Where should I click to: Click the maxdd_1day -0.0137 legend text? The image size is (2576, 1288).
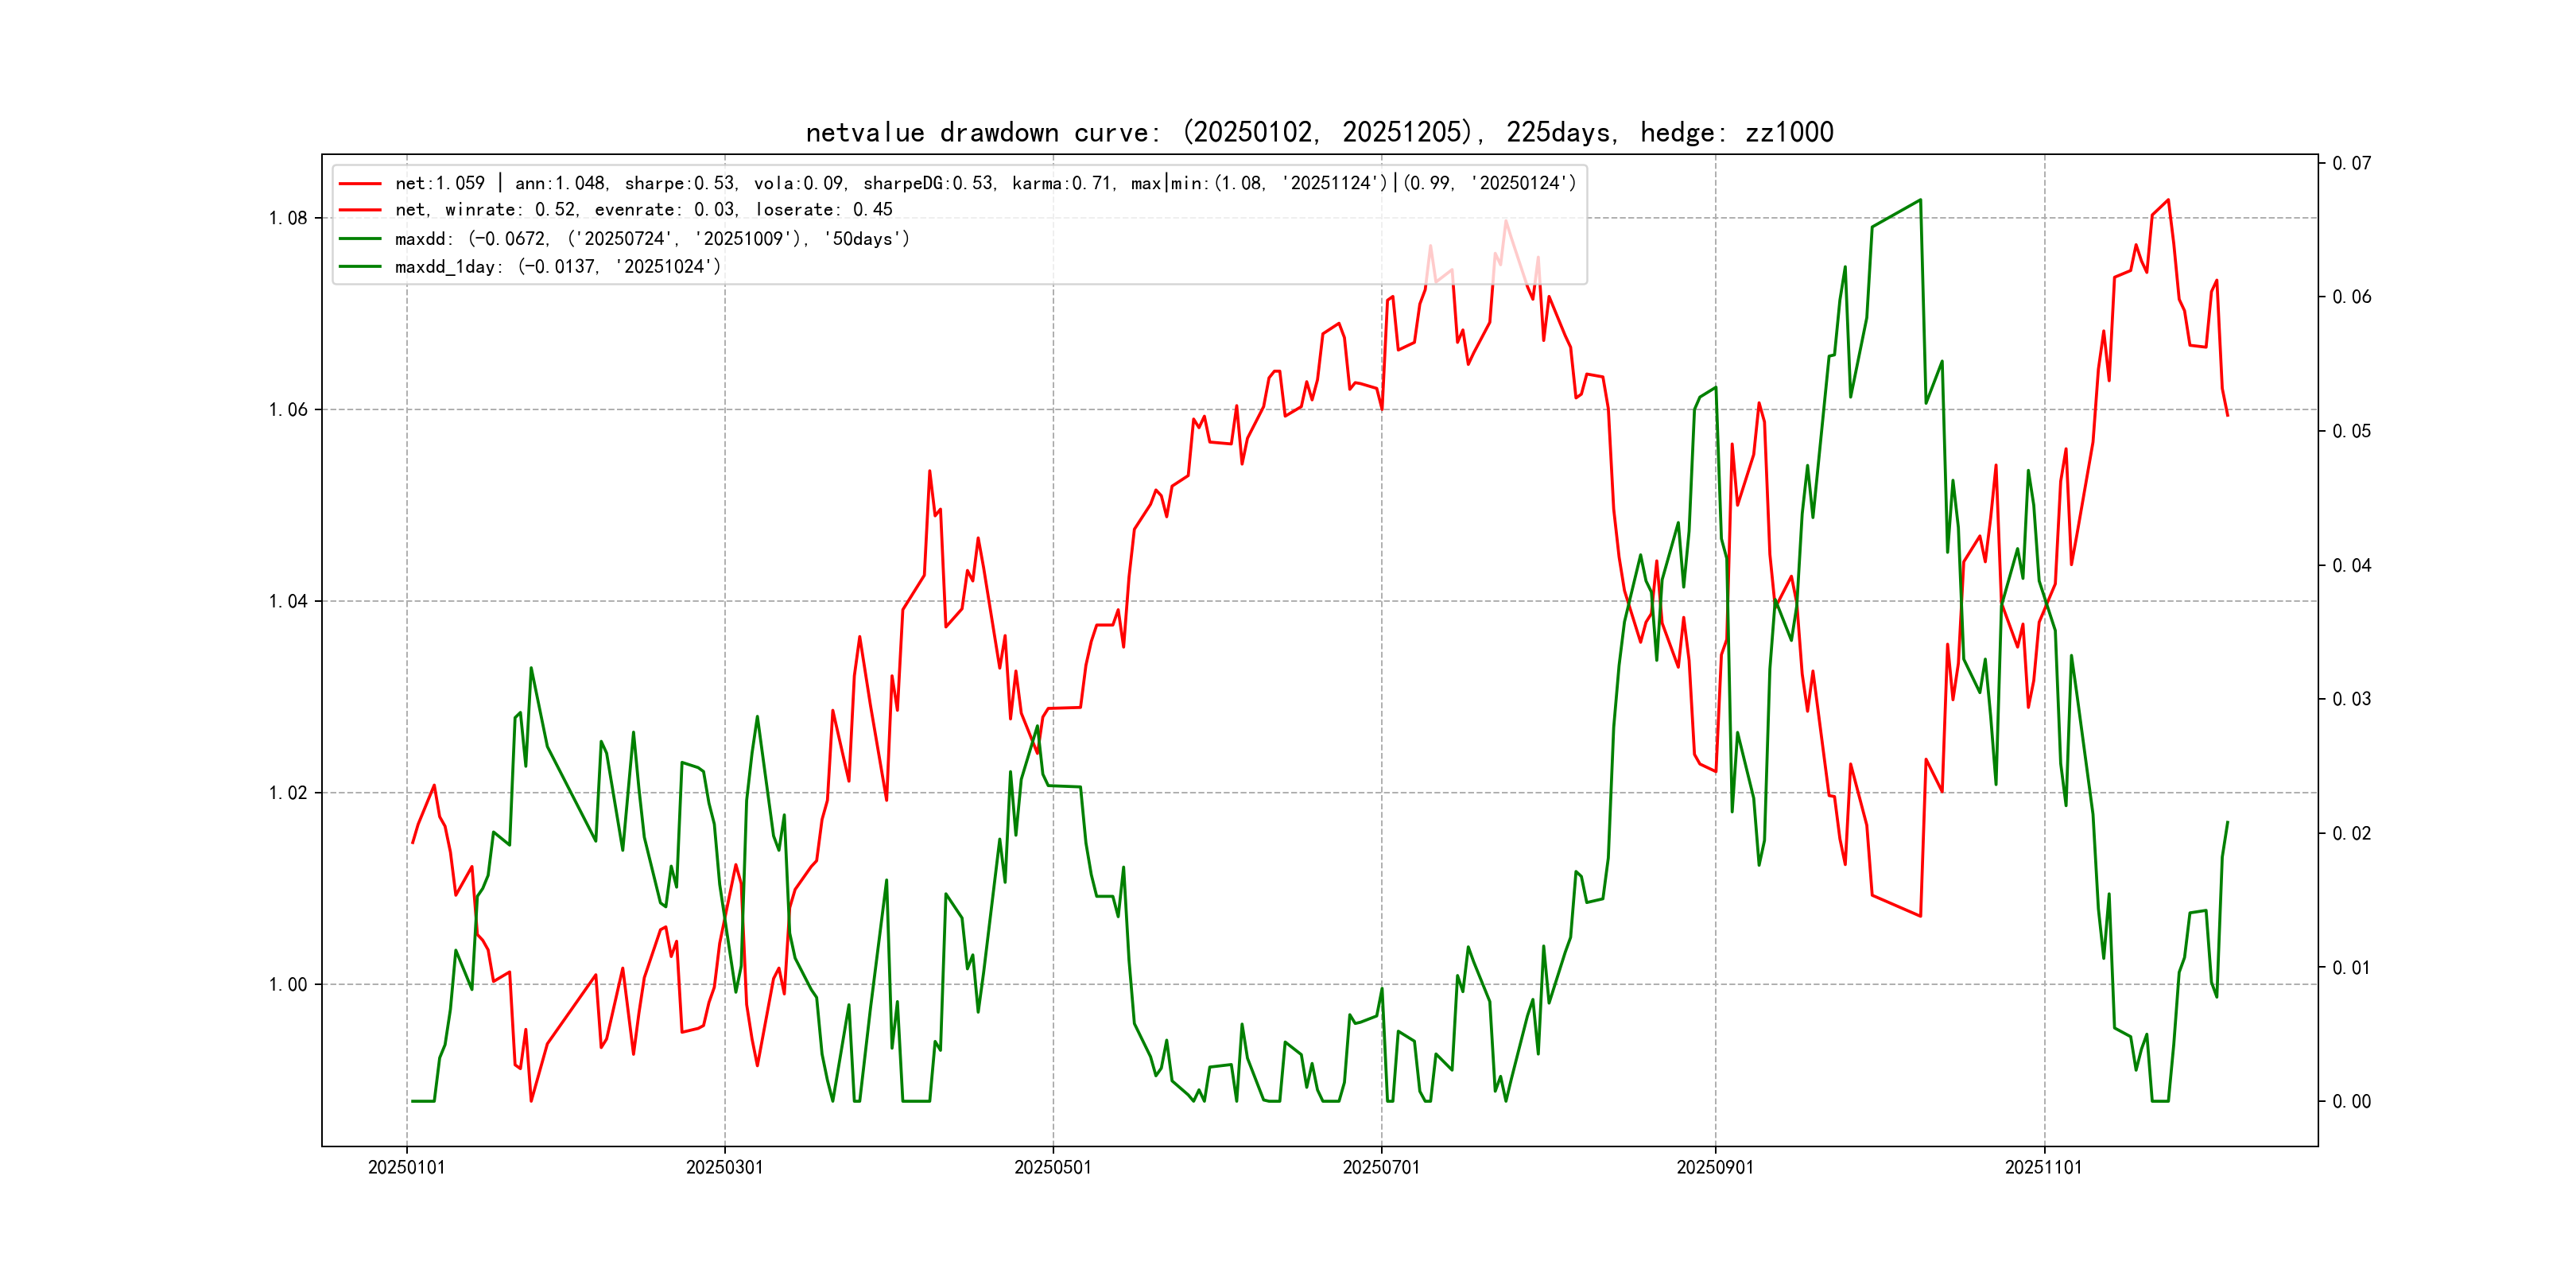coord(557,267)
